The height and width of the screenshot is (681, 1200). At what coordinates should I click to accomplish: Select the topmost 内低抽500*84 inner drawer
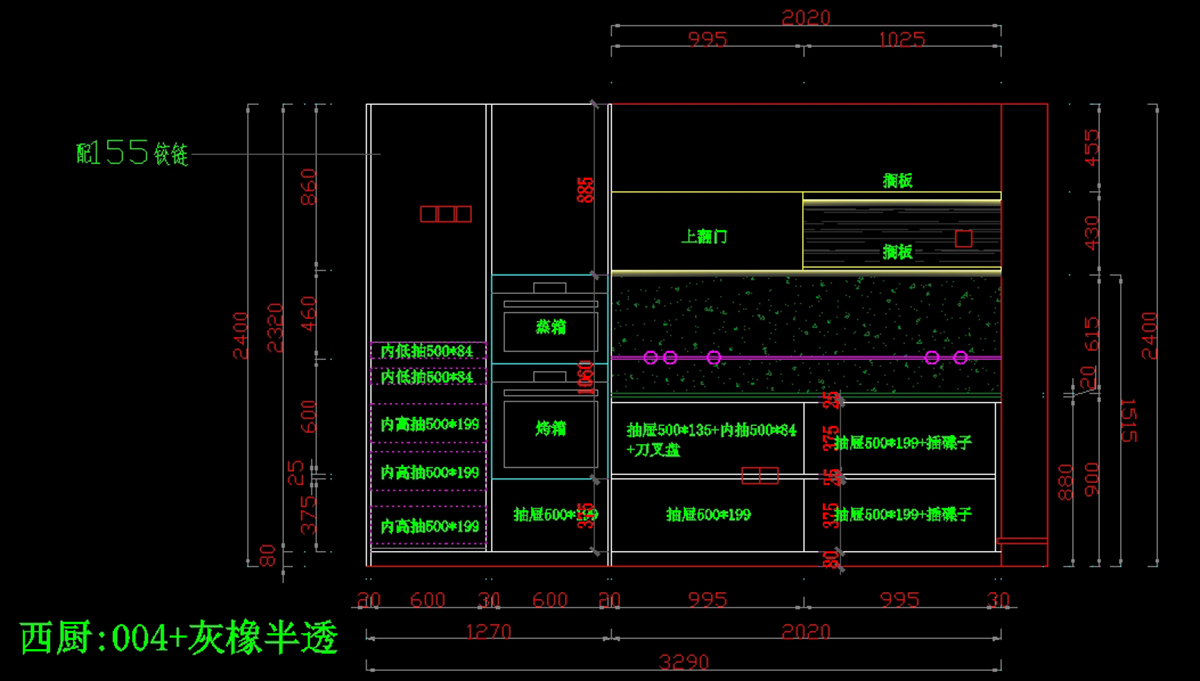point(427,351)
